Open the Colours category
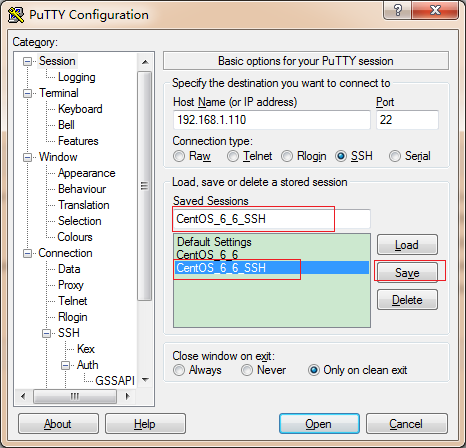Screen dimensions: 466x448 click(x=75, y=237)
